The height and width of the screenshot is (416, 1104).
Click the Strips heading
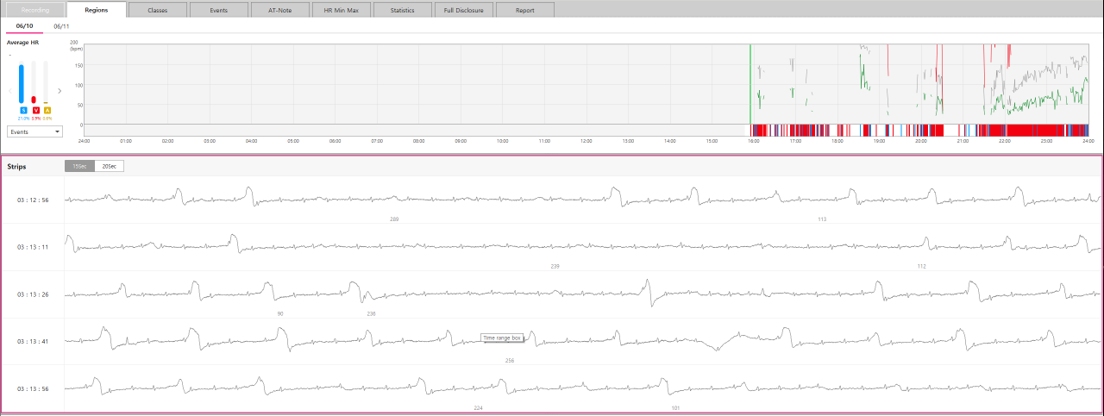click(x=16, y=167)
